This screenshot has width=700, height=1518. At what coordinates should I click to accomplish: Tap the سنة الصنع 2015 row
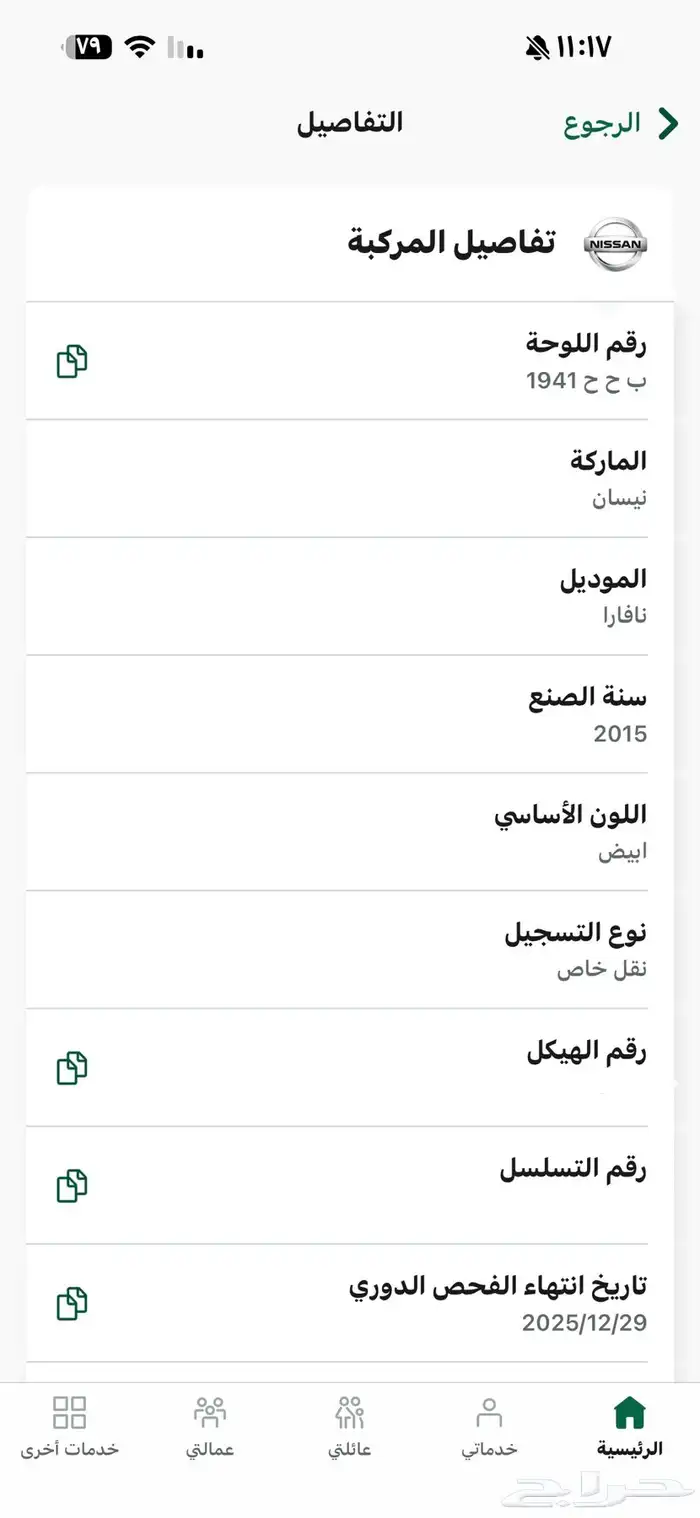(350, 714)
